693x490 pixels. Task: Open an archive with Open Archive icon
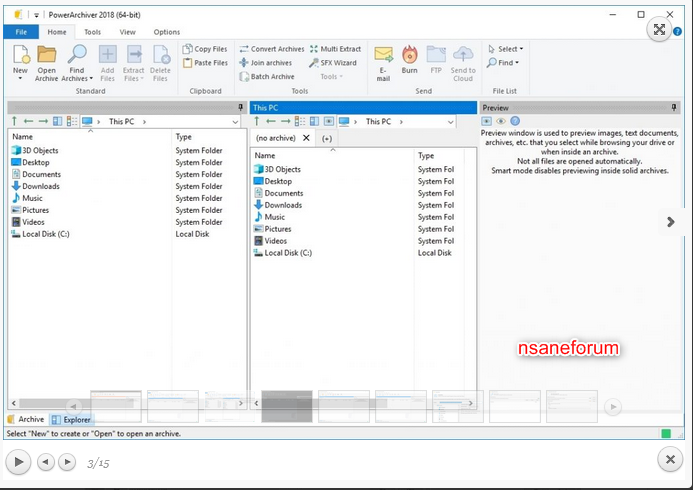(46, 54)
